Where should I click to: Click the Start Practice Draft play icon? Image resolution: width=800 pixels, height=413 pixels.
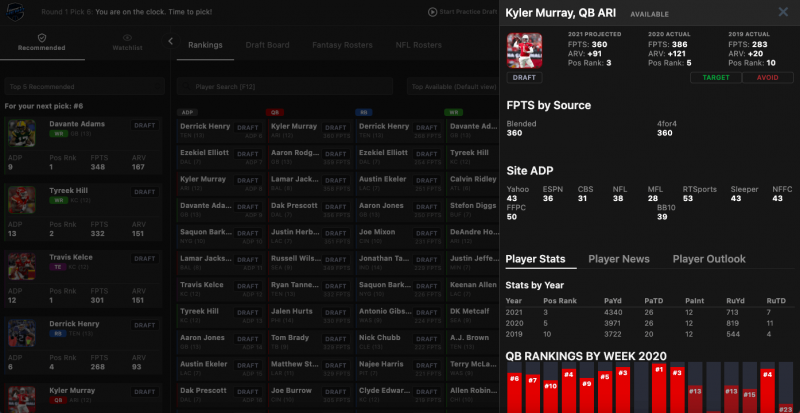432,12
